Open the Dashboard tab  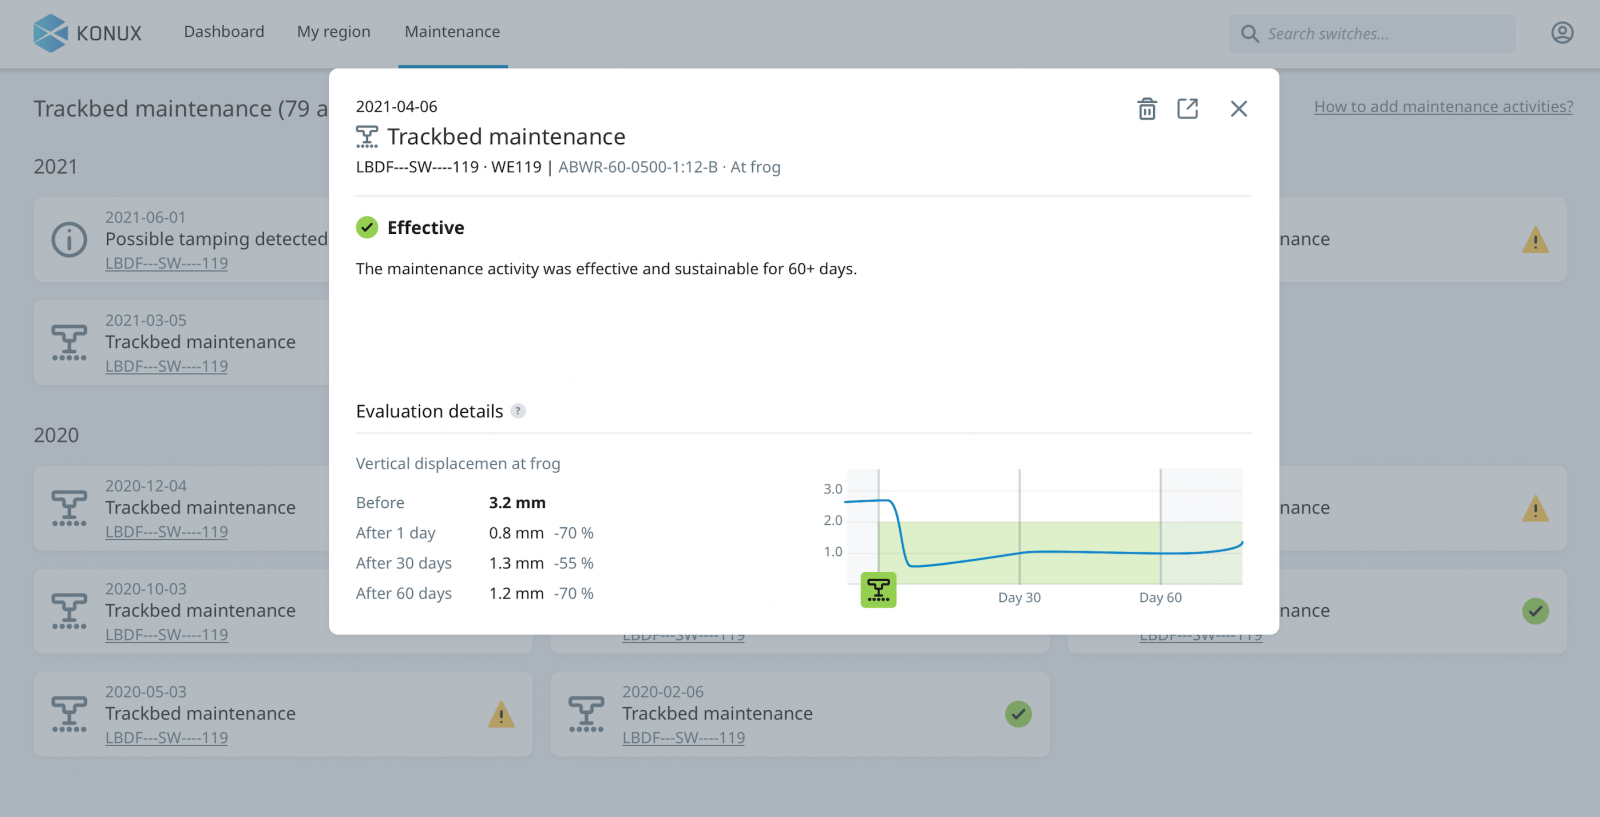[224, 32]
